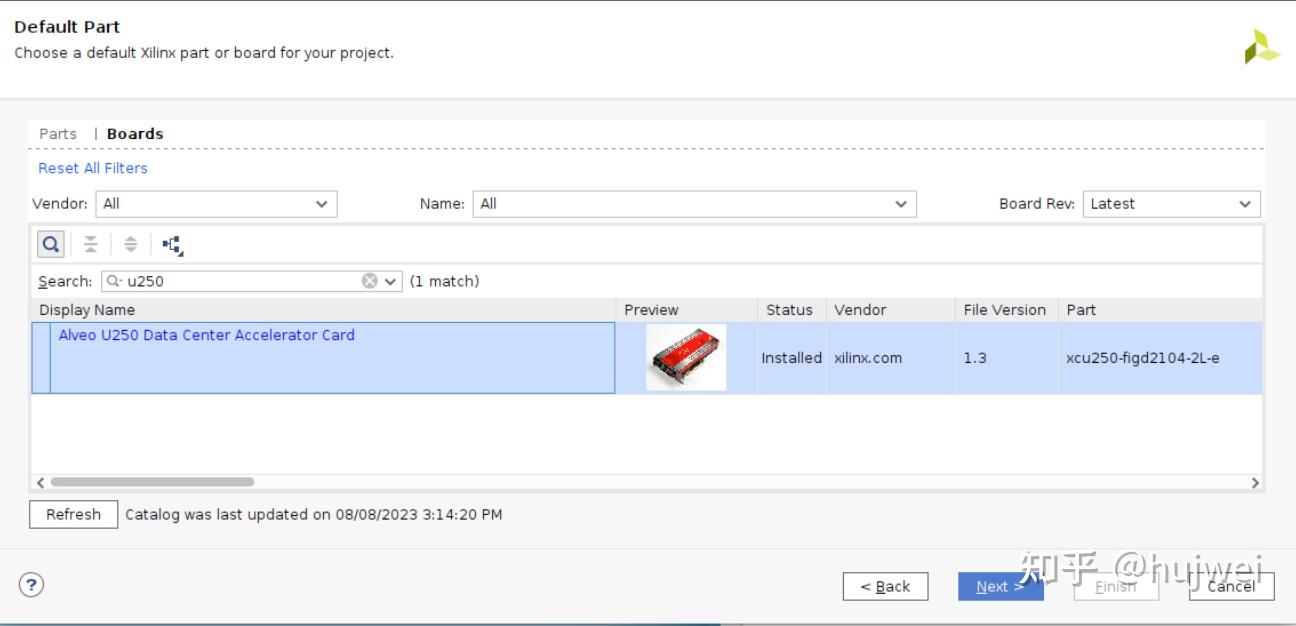Open the Board Rev dropdown
Screen dimensions: 1296x626
(1246, 203)
